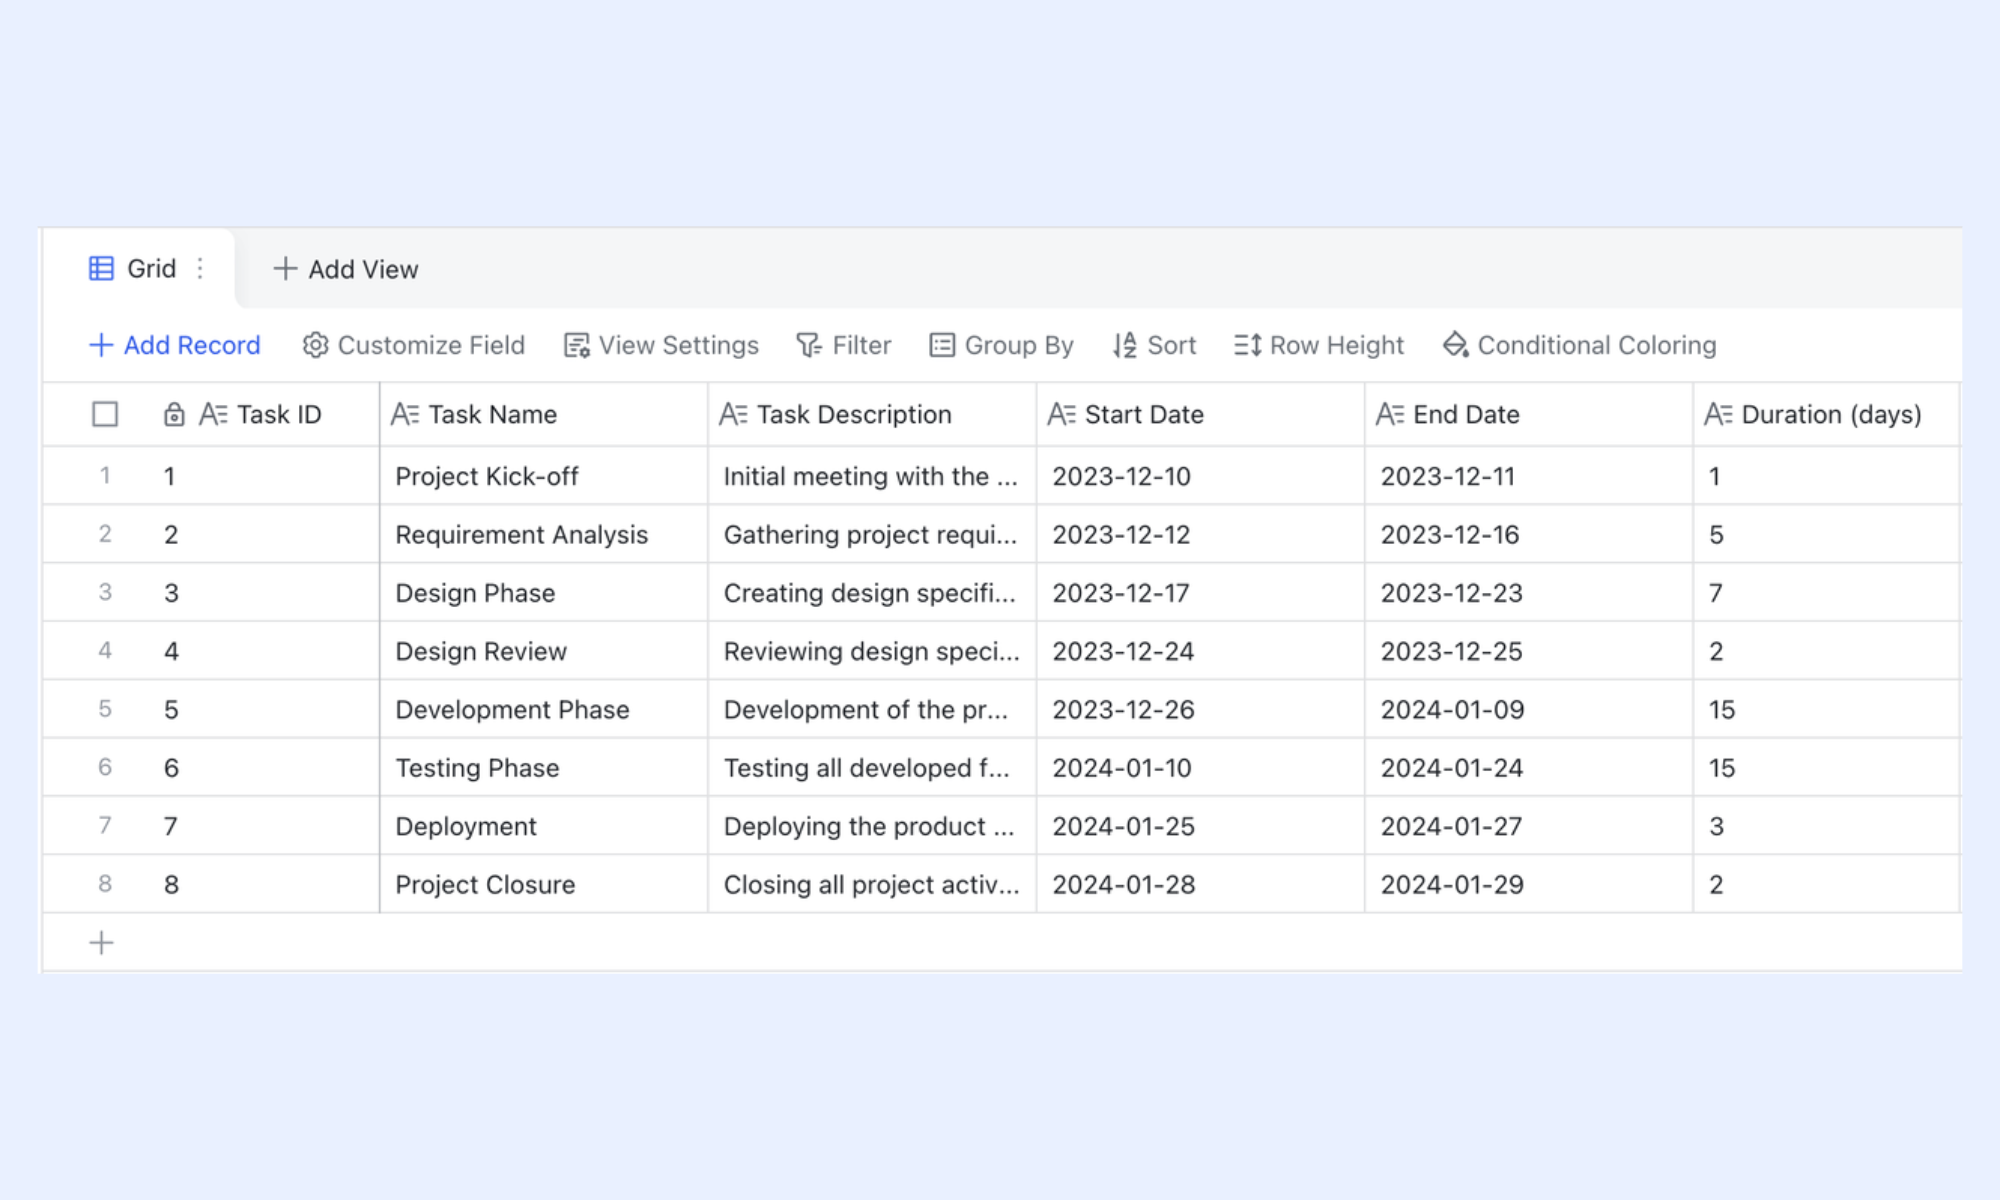Click the text type icon in Task ID header
Viewport: 2000px width, 1200px height.
click(x=213, y=414)
